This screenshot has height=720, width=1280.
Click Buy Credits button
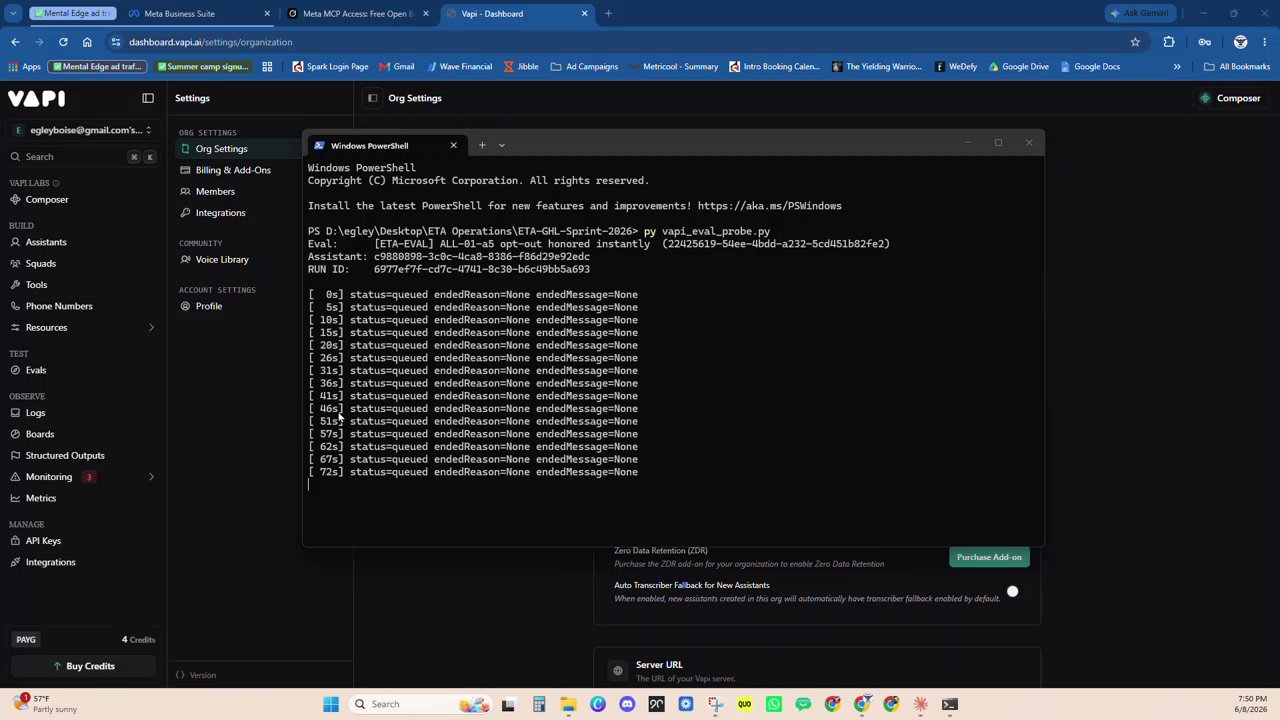84,666
